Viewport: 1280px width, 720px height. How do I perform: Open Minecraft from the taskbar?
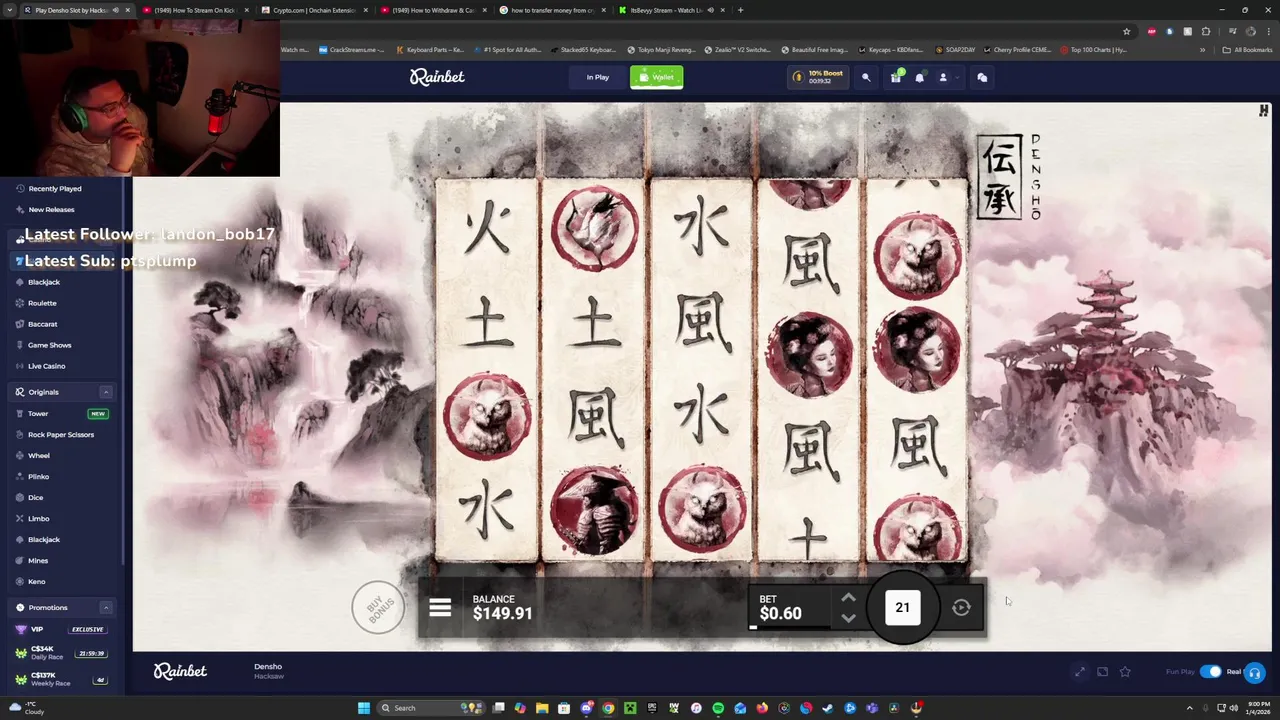tap(630, 708)
